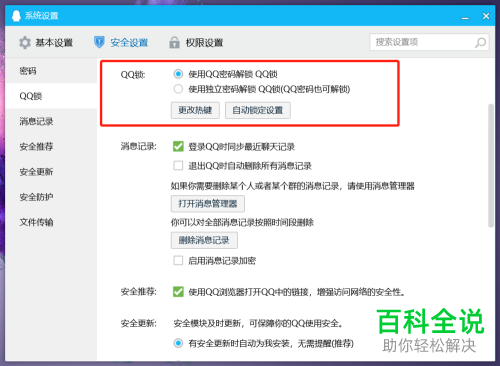Click the text 你可以对全部消息记录按照时间段删除
Viewport: 500px width, 366px height.
242,222
